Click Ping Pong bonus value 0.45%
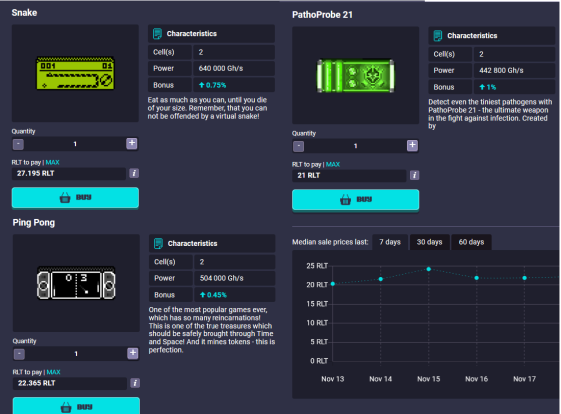This screenshot has width=561, height=414. (x=213, y=295)
